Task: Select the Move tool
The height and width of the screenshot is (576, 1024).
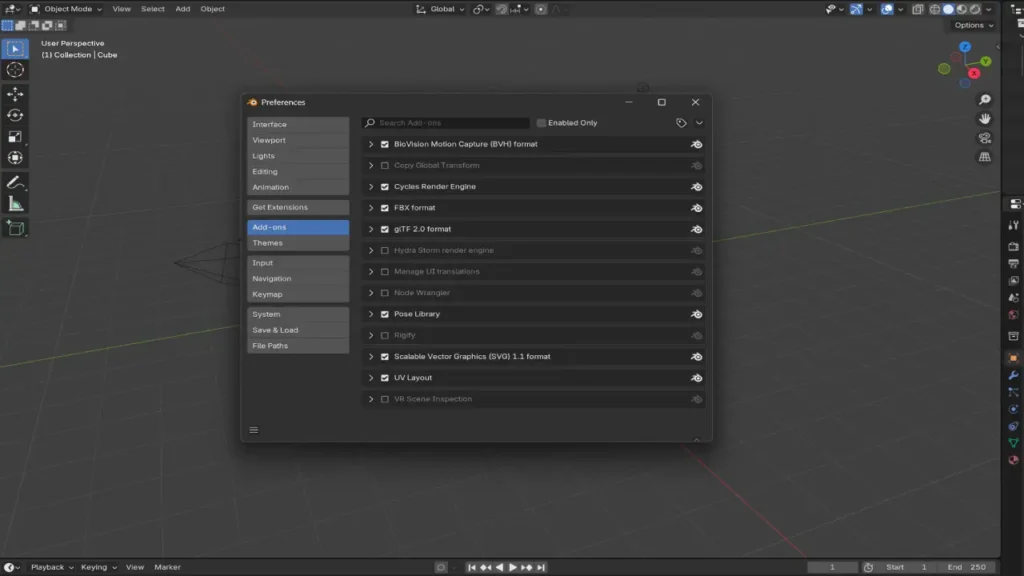Action: (15, 94)
